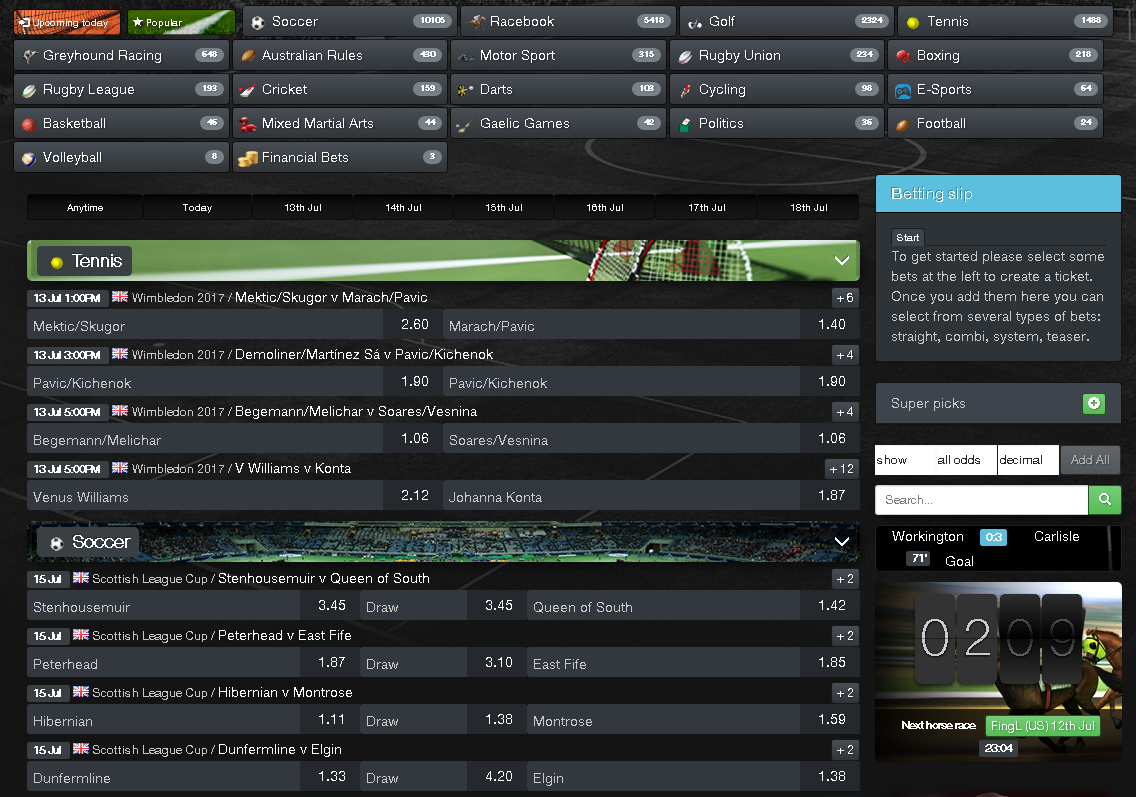The width and height of the screenshot is (1136, 797).
Task: Expand +2 markets for Hibernian v Montrose
Action: pyautogui.click(x=845, y=693)
